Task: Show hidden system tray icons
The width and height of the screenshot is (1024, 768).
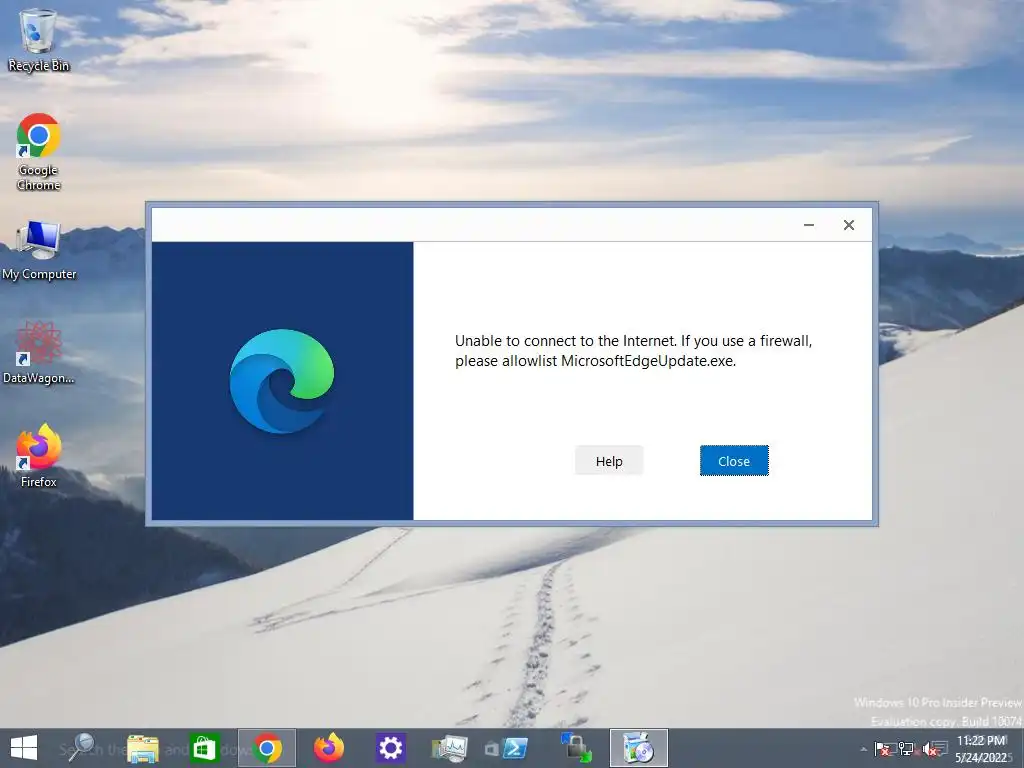Action: point(863,749)
